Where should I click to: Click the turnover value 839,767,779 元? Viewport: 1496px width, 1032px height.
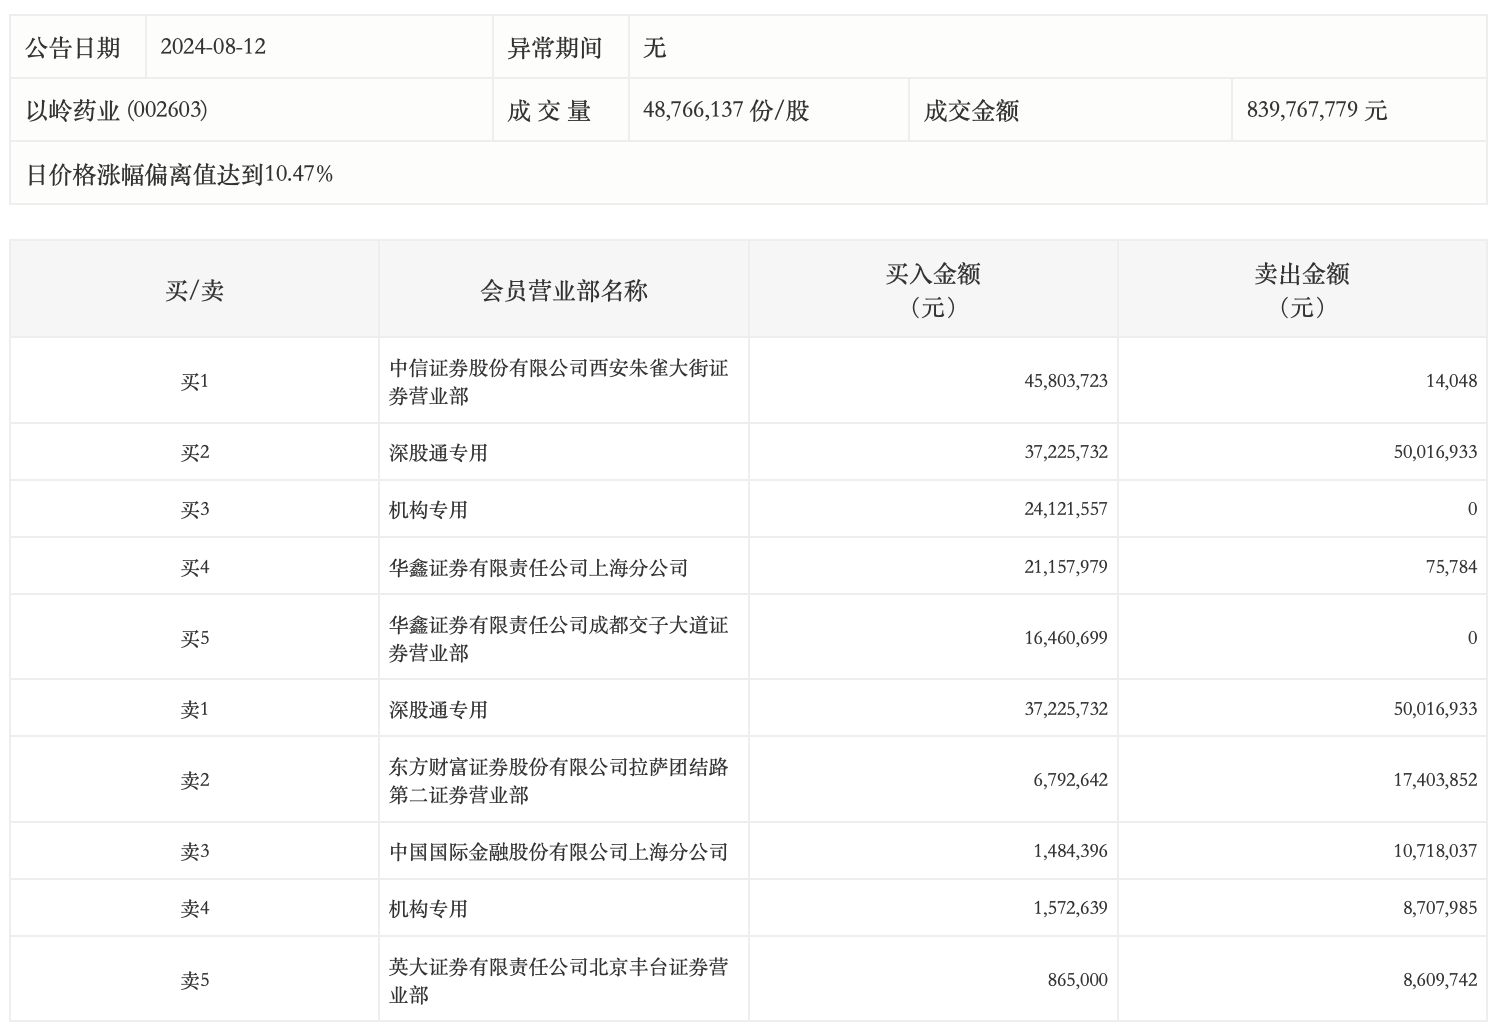[x=1316, y=110]
